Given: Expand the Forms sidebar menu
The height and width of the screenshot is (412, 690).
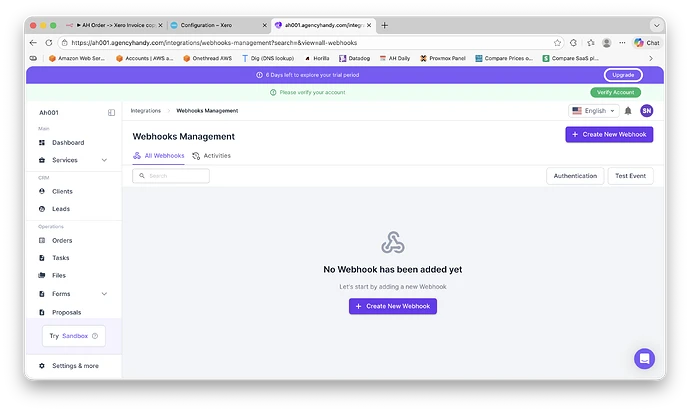Looking at the screenshot, I should 104,294.
